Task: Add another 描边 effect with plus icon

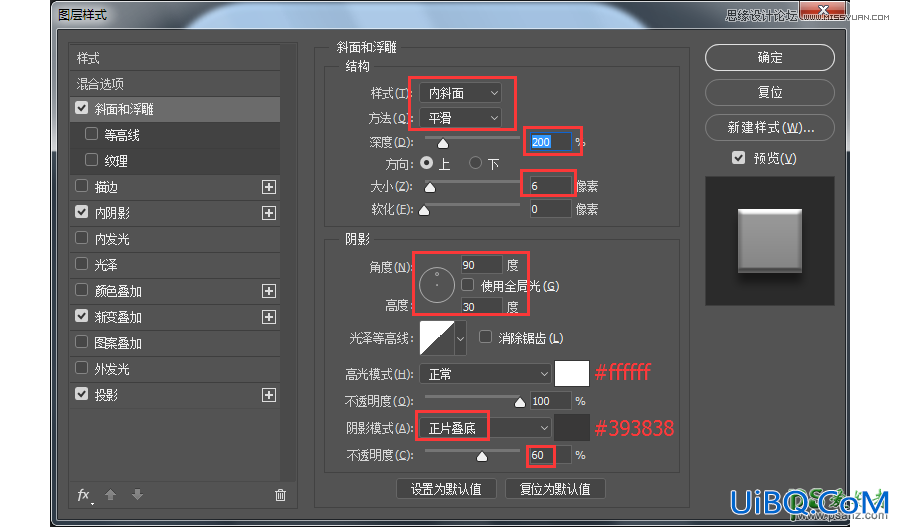Action: point(269,187)
